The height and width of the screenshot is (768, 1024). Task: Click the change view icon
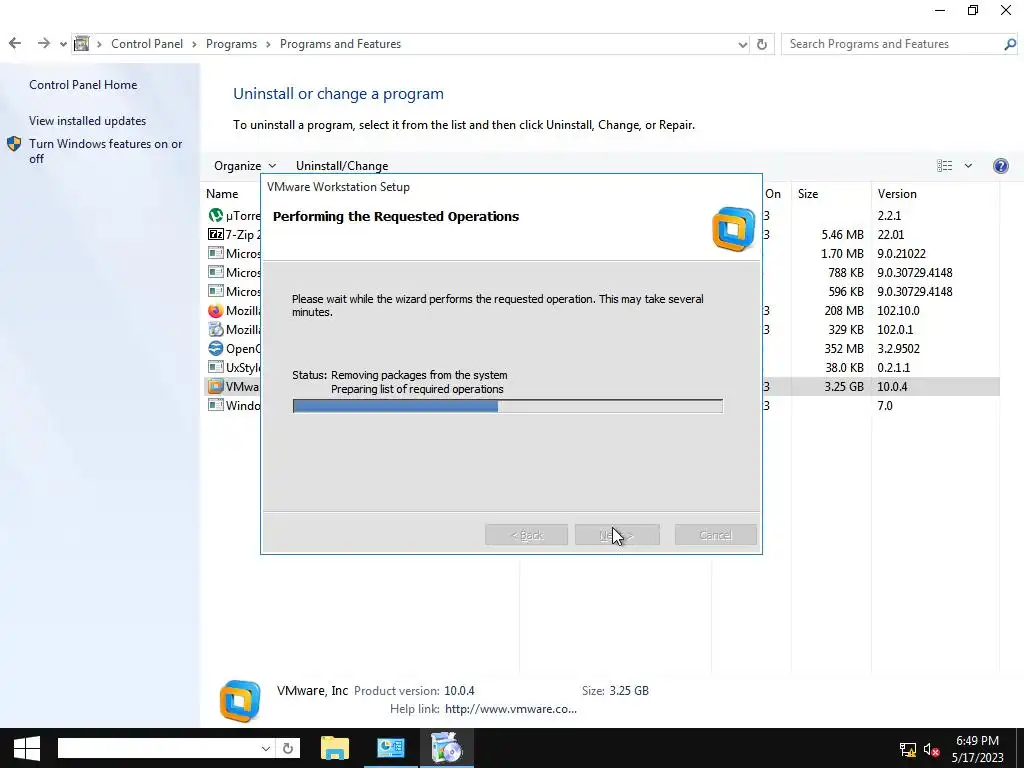[x=944, y=166]
